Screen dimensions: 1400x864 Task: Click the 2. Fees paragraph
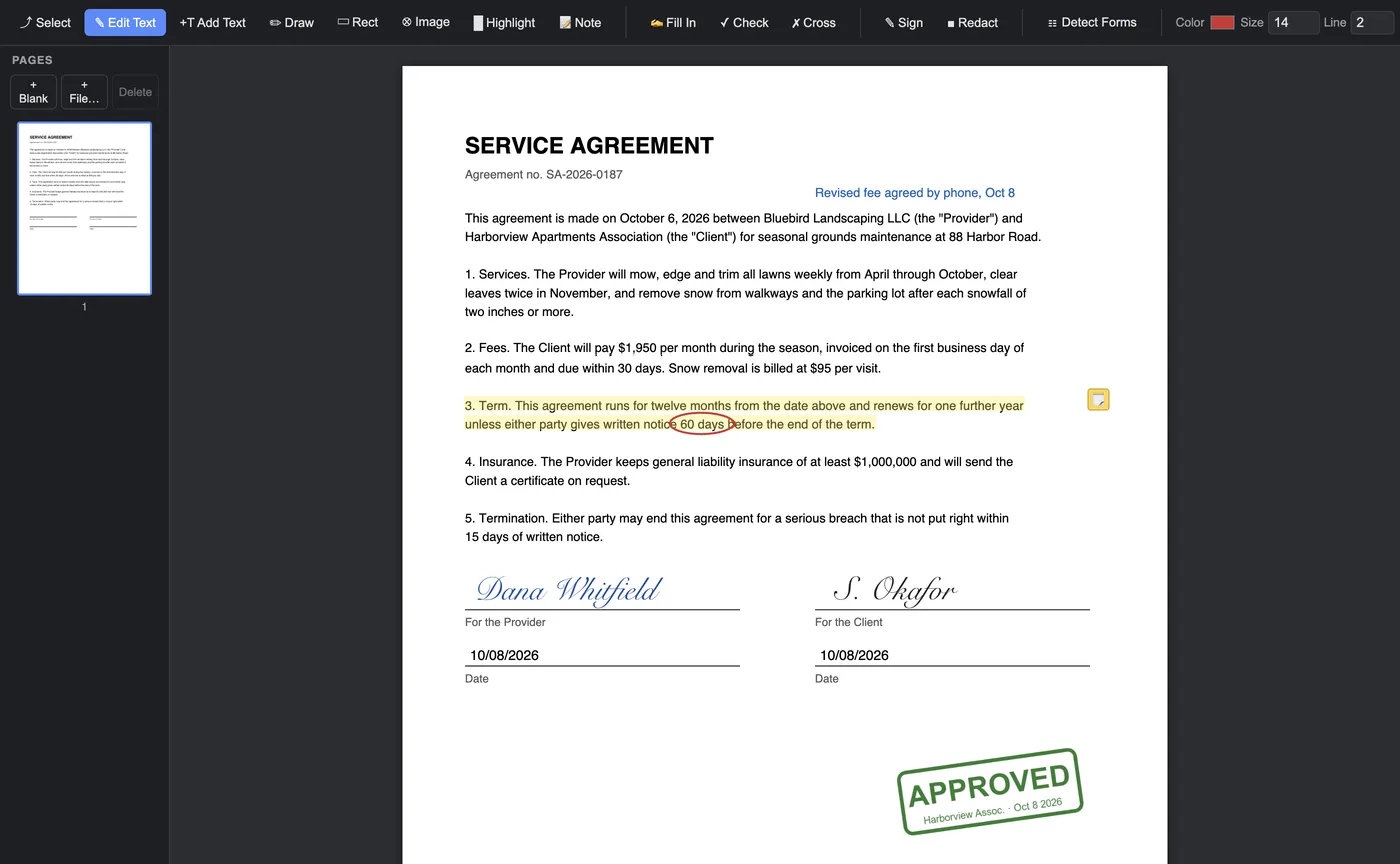pos(744,358)
